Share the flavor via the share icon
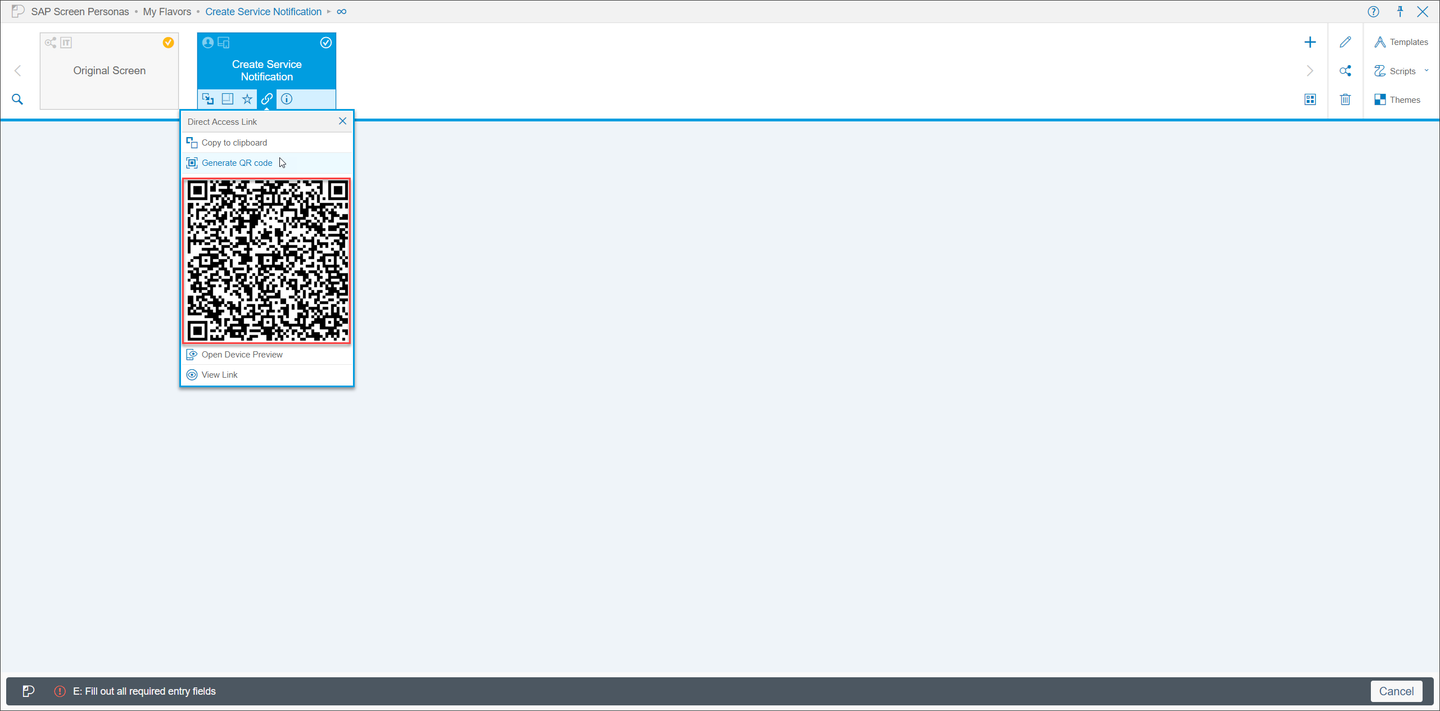The width and height of the screenshot is (1440, 711). point(1345,71)
